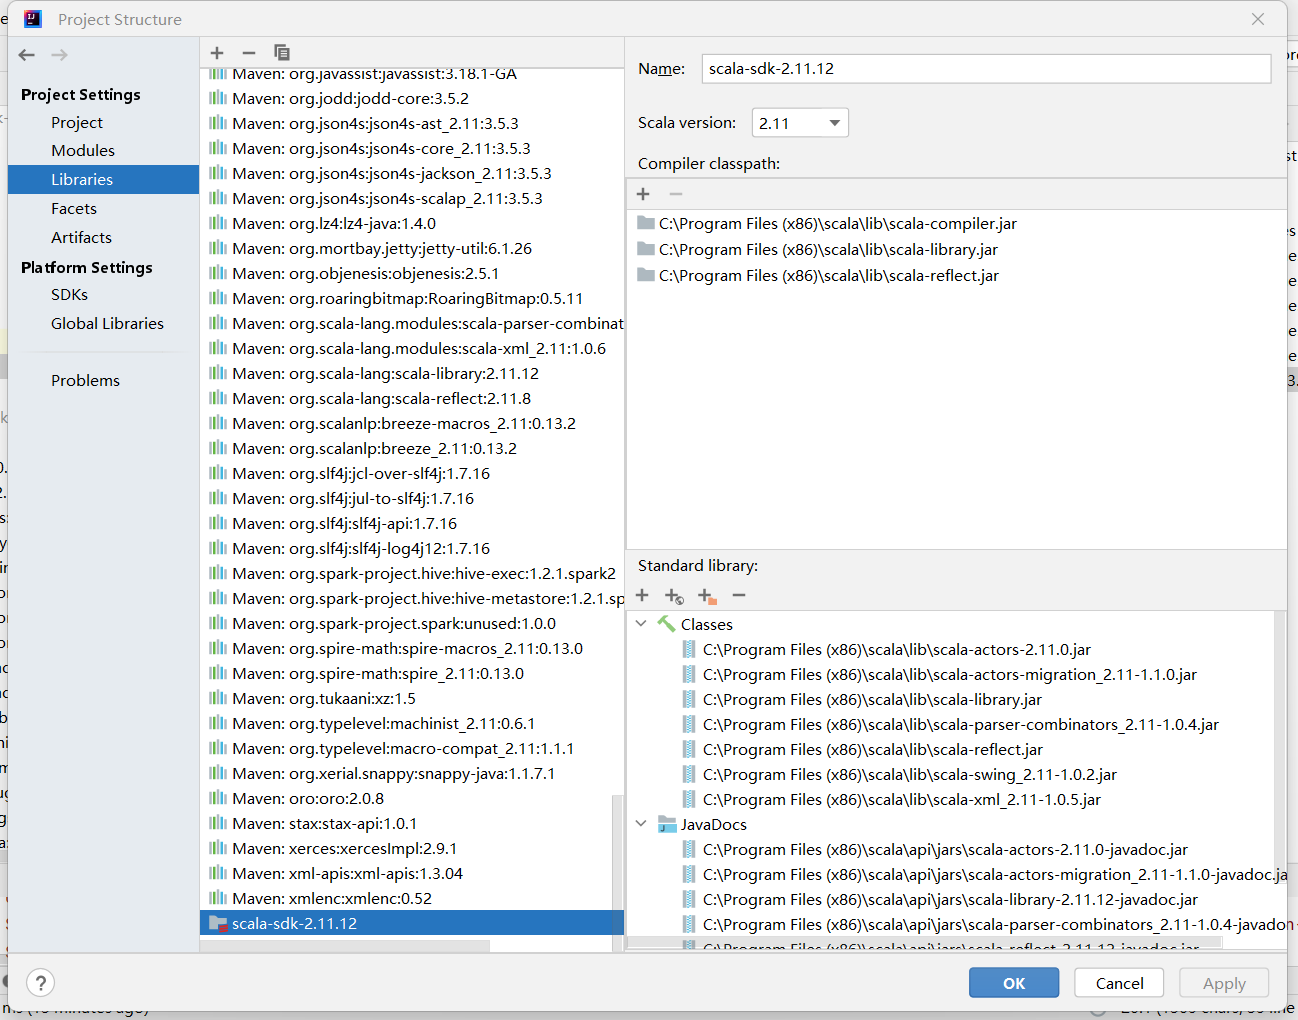Select Maven: org.scala-lang:scala-library:2.11.12
Image resolution: width=1298 pixels, height=1020 pixels.
point(412,373)
